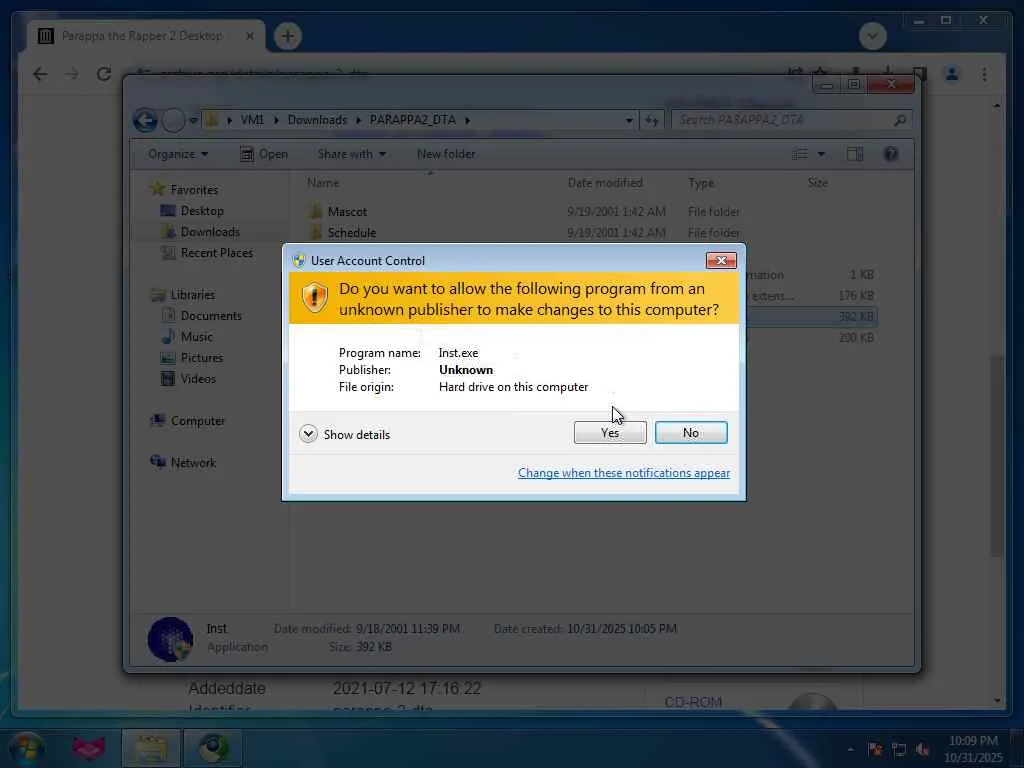Open network tray icon

point(899,749)
